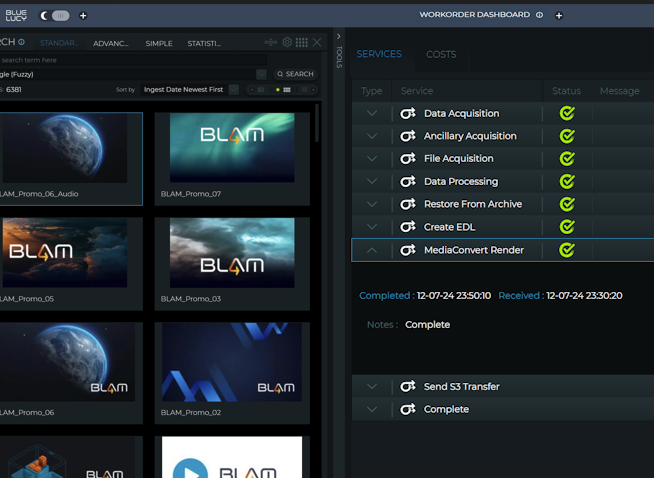
Task: Toggle the dark mode moon switch
Action: pos(55,16)
